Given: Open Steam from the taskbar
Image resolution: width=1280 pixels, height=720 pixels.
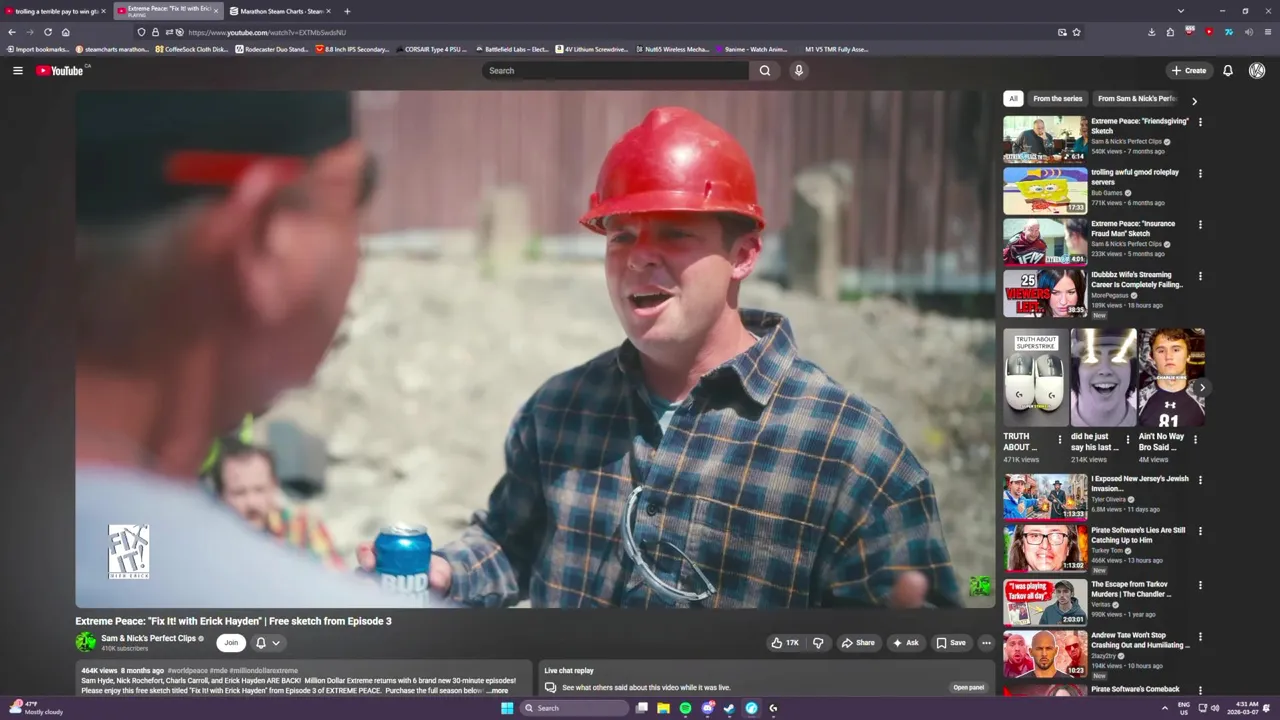Looking at the screenshot, I should coord(729,708).
